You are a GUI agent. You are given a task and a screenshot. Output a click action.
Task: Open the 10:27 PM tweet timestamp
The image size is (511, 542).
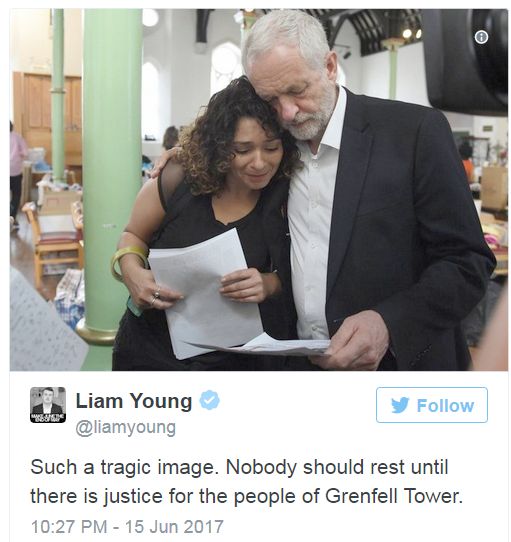(69, 526)
